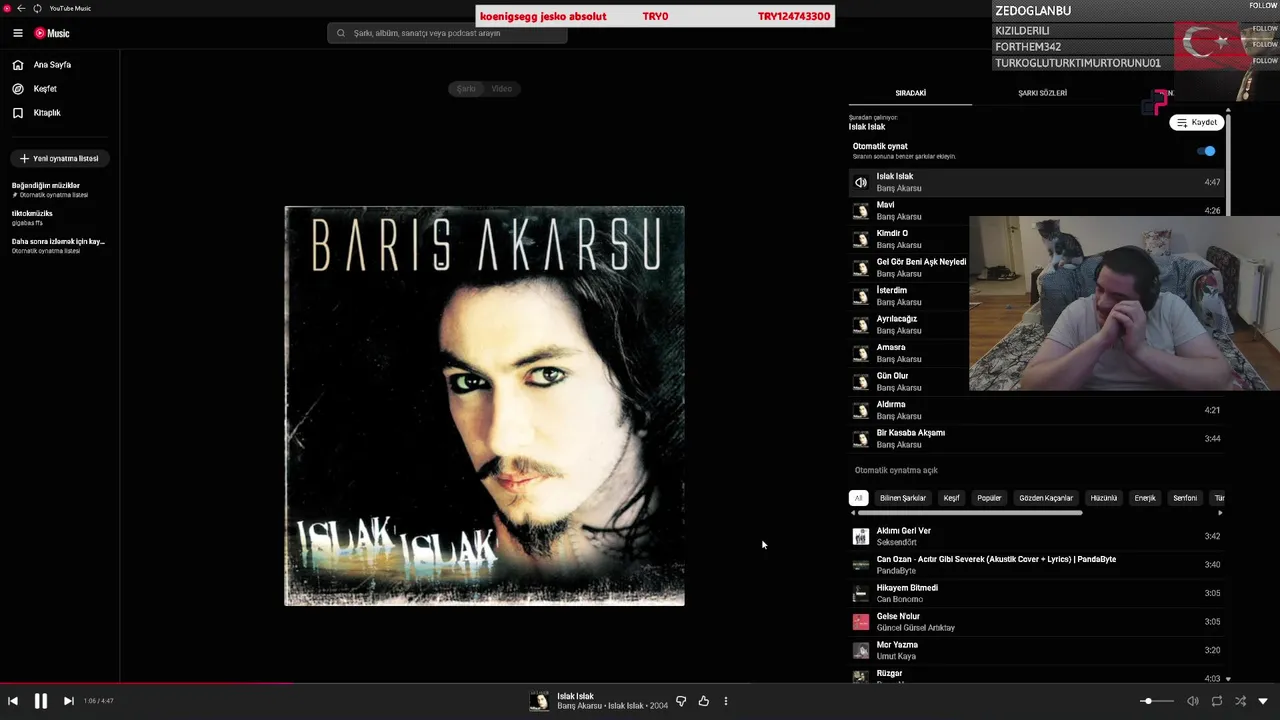Skip to next track

point(68,701)
